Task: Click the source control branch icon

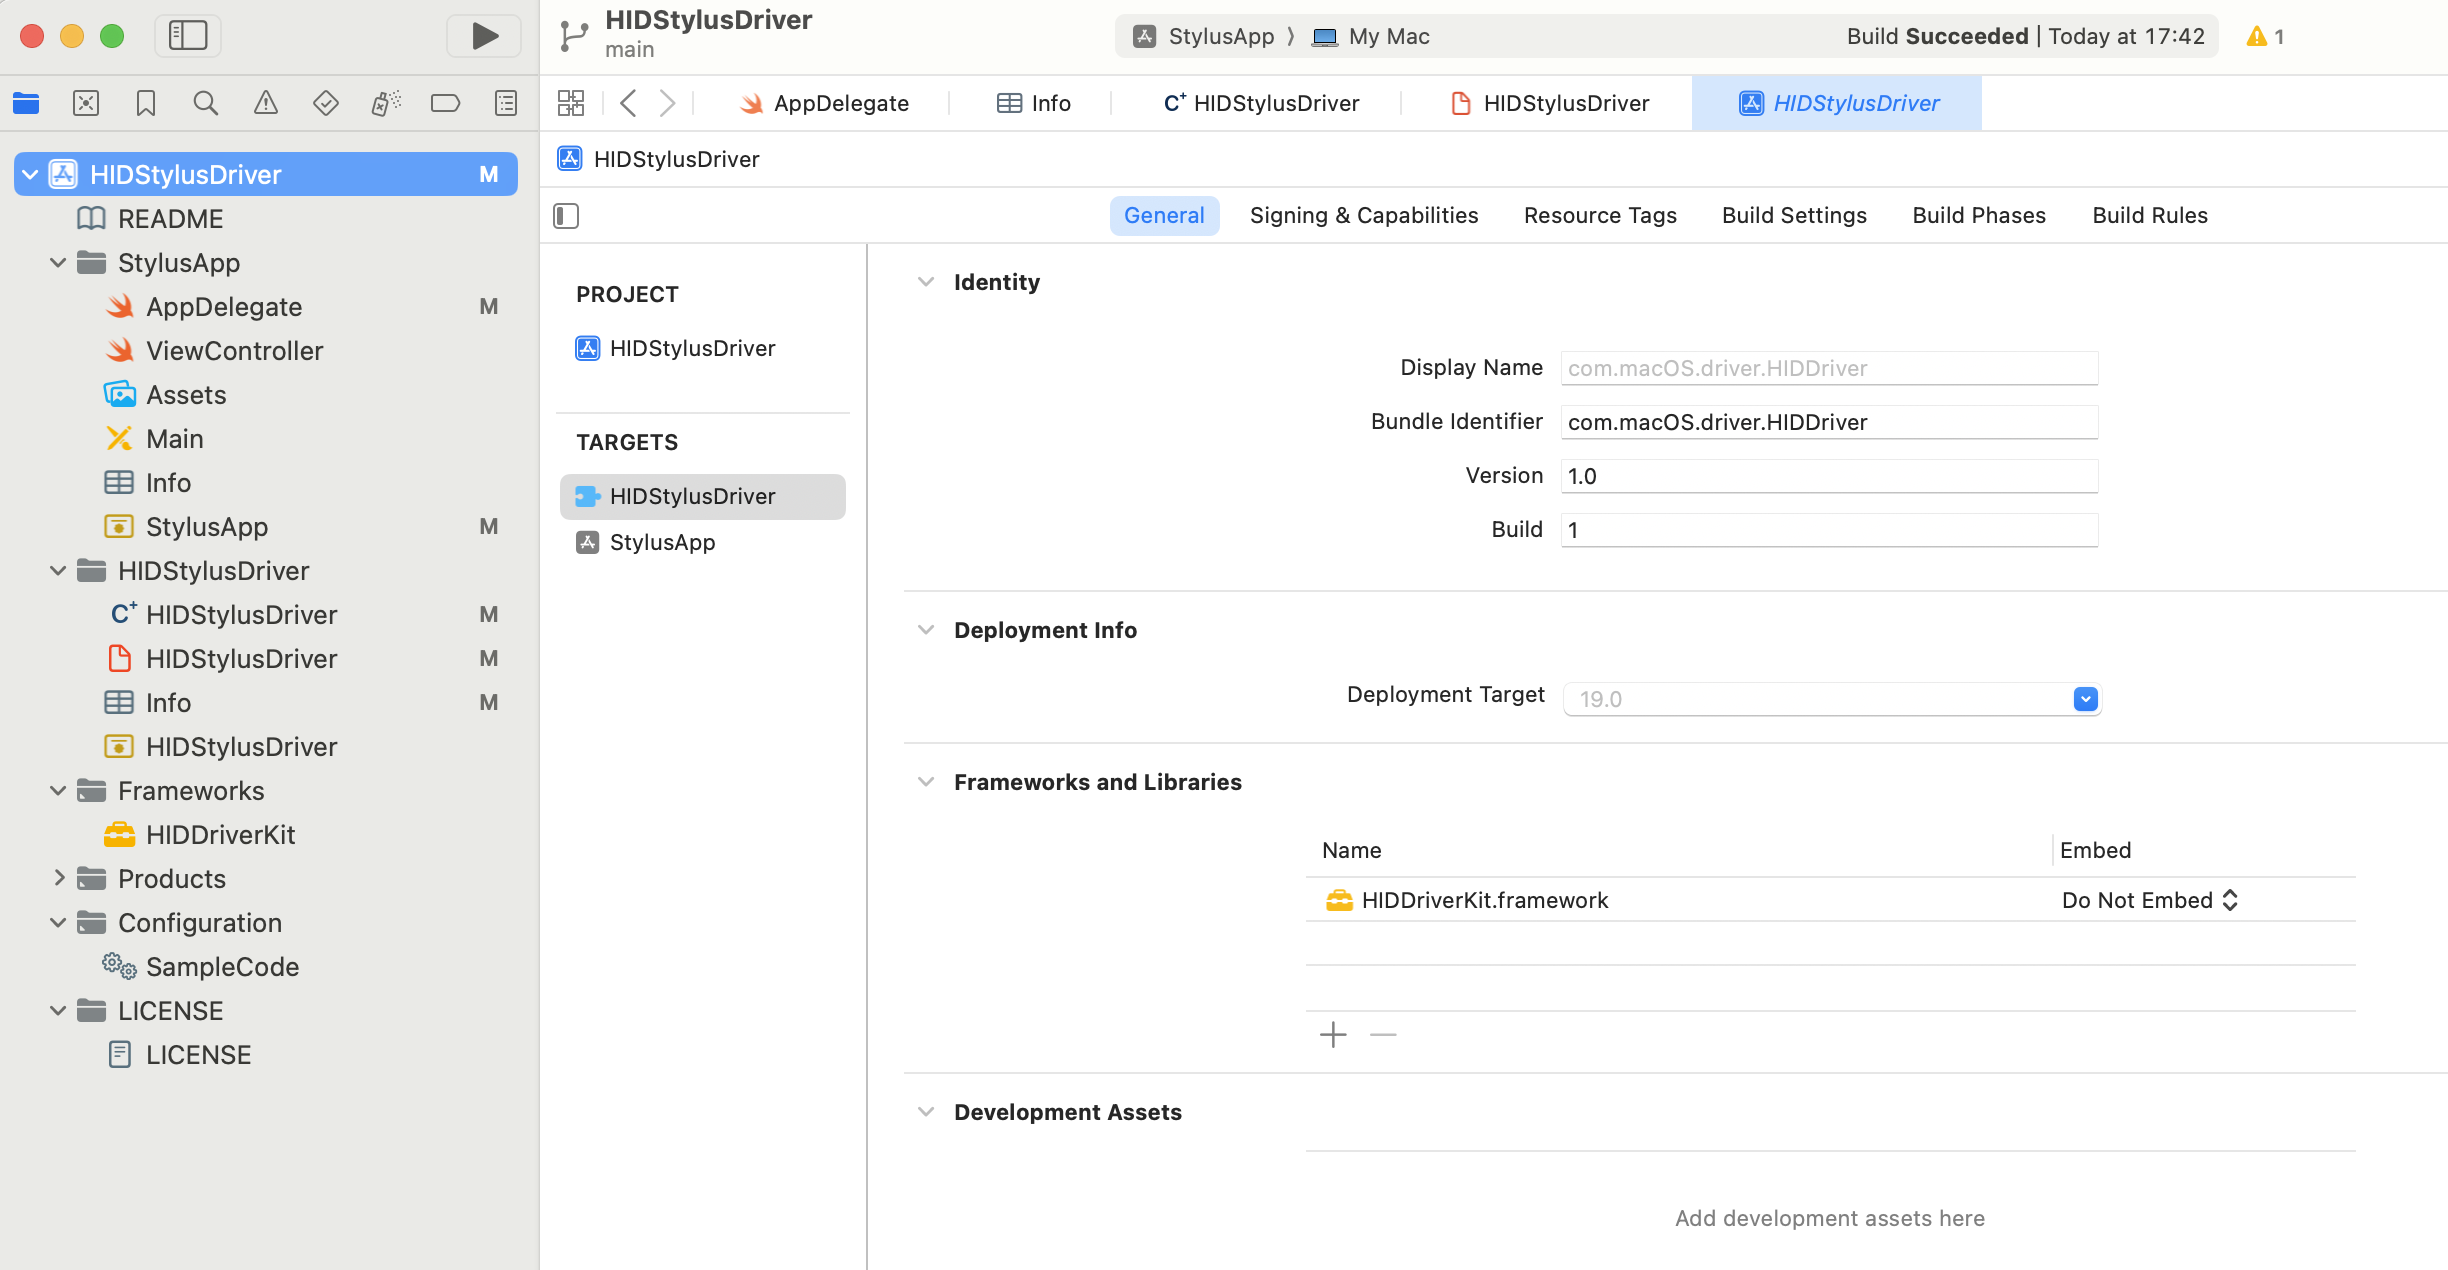Action: (574, 36)
